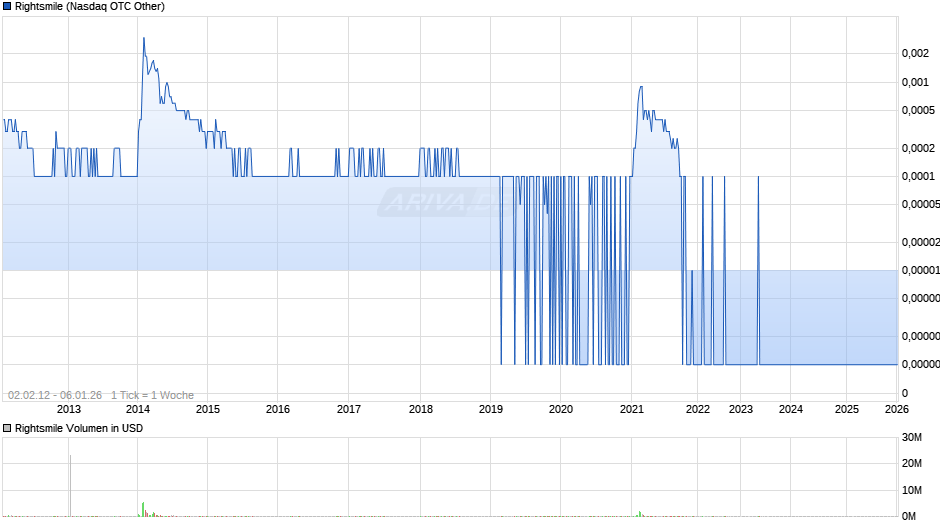940x526 pixels.
Task: Click the '0,002' price axis value
Action: (x=915, y=53)
